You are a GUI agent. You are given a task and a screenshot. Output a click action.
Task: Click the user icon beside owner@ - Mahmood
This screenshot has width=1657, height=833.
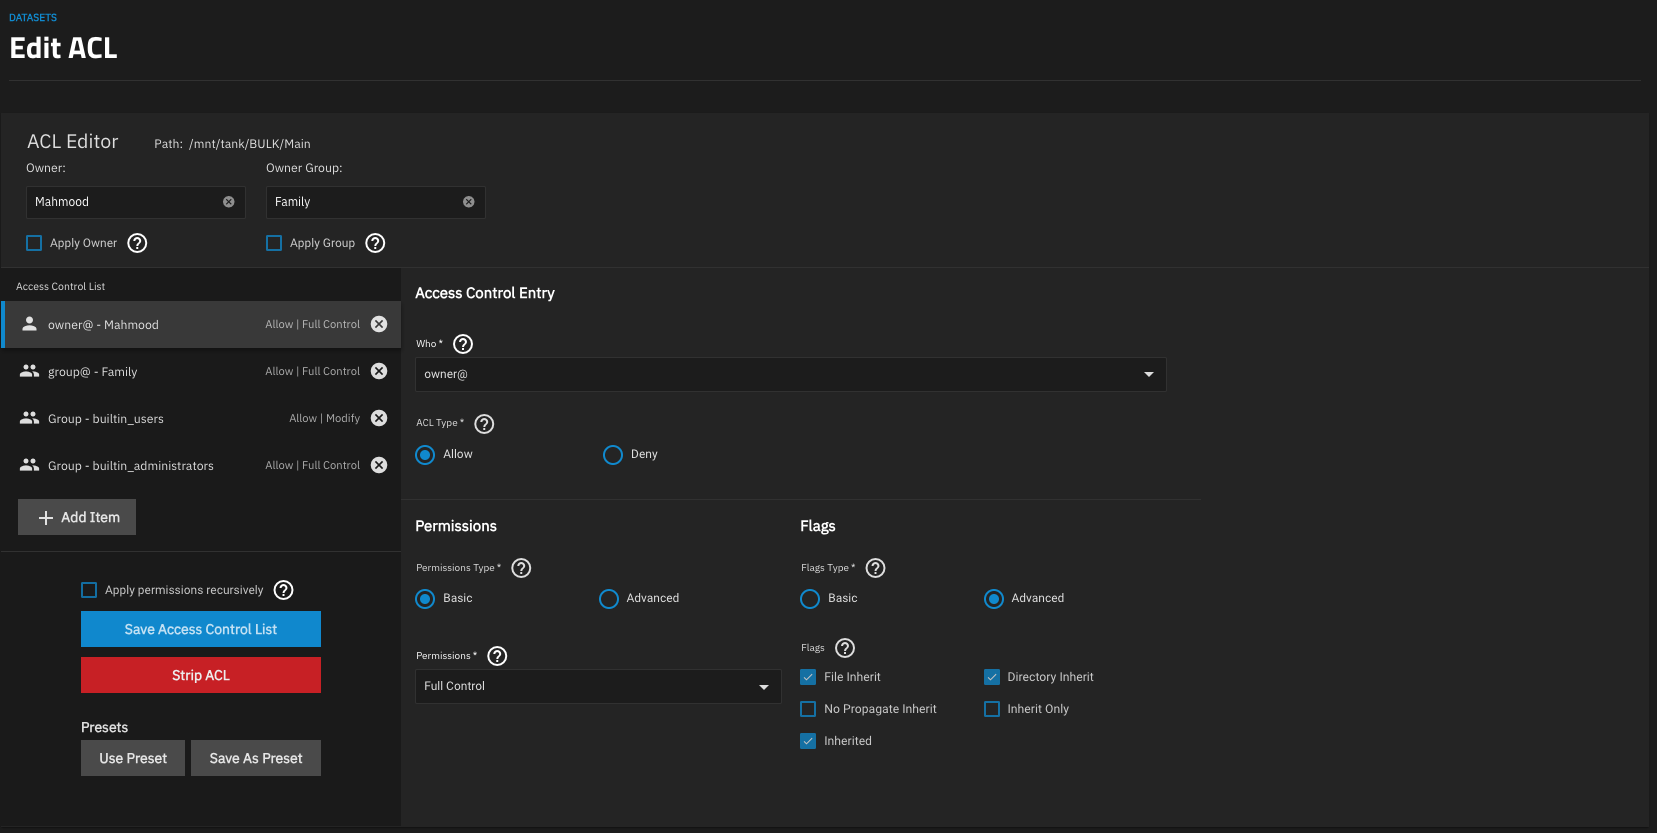(x=30, y=324)
